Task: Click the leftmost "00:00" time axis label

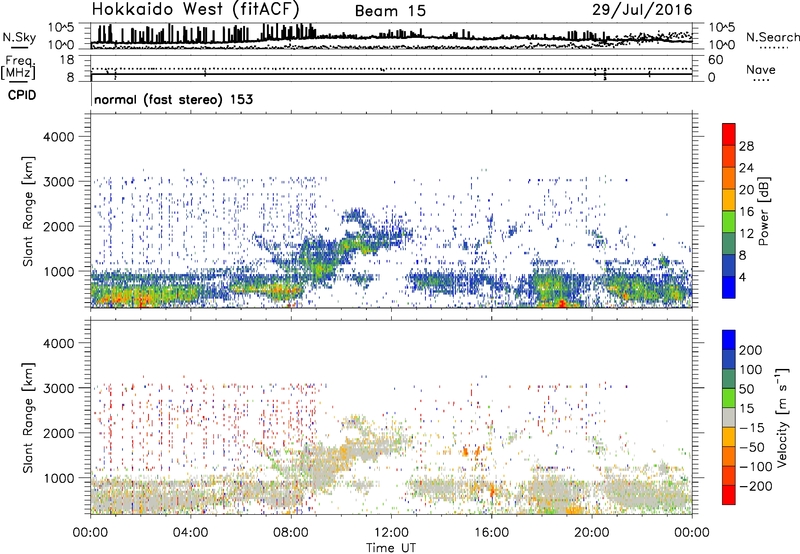Action: (90, 533)
